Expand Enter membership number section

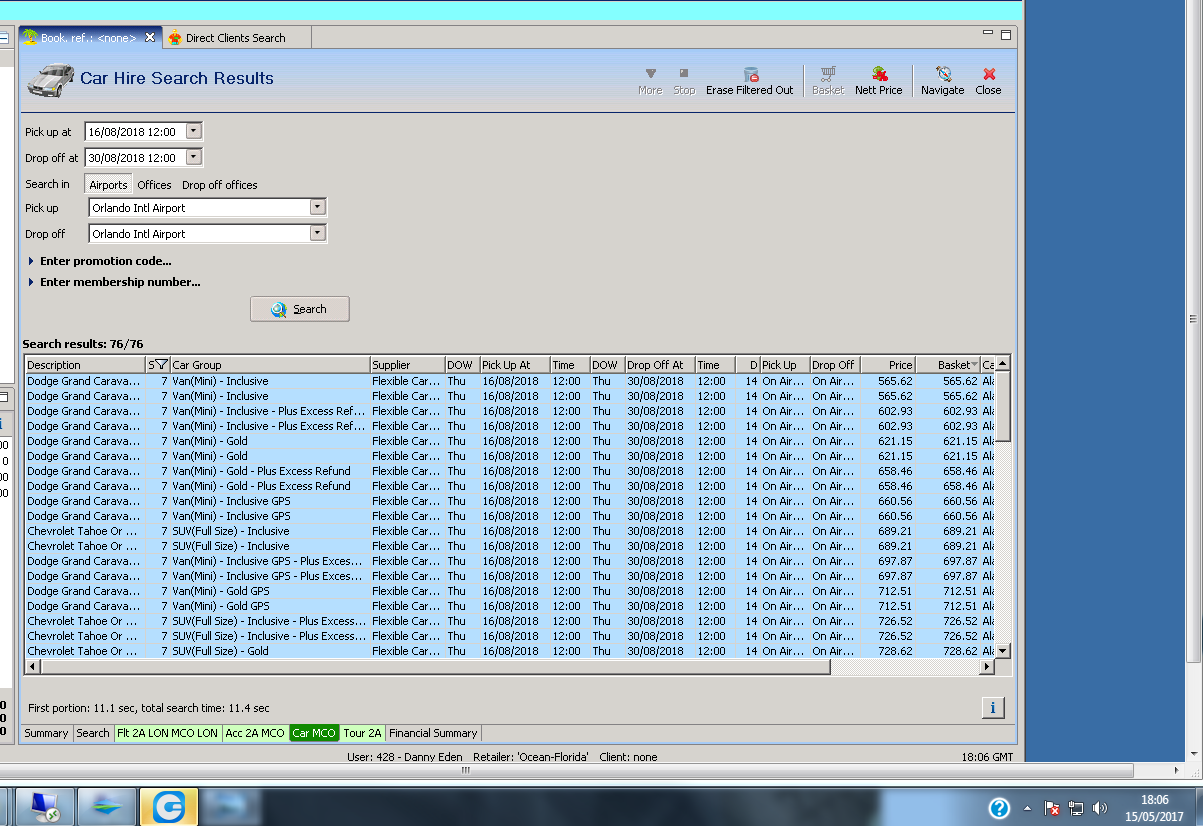tap(114, 282)
